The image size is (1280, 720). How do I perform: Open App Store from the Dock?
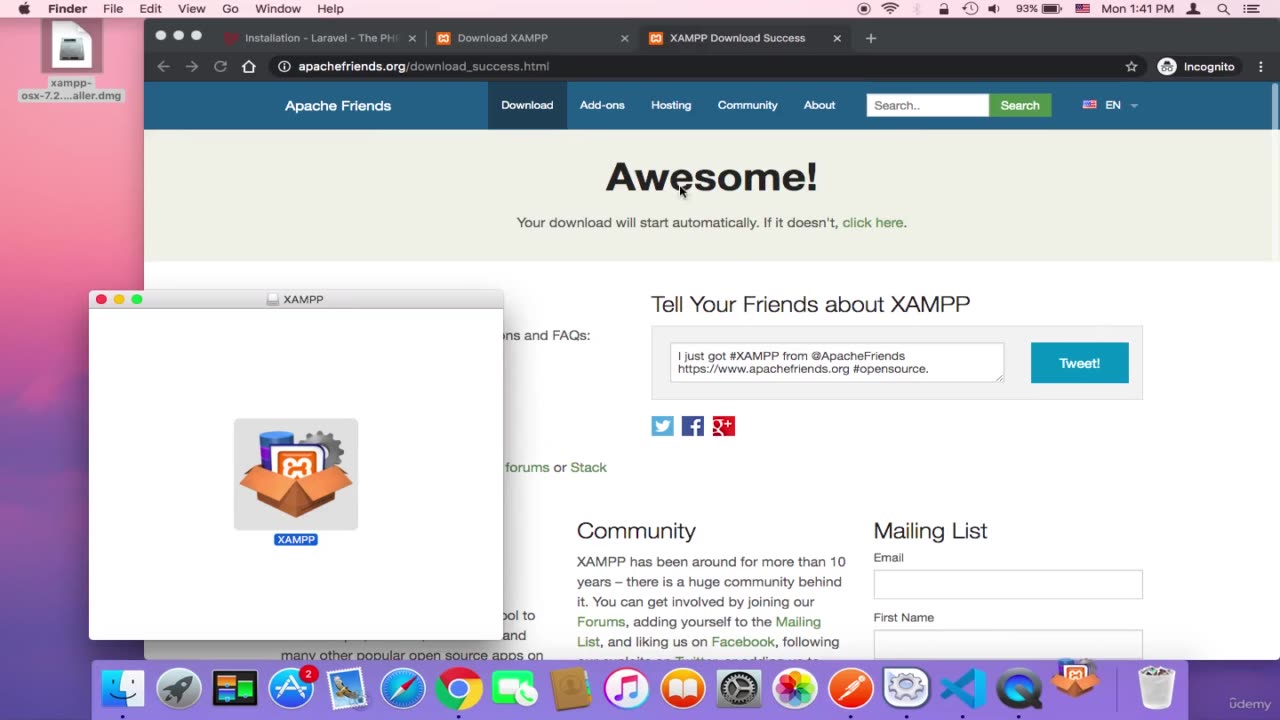(291, 688)
